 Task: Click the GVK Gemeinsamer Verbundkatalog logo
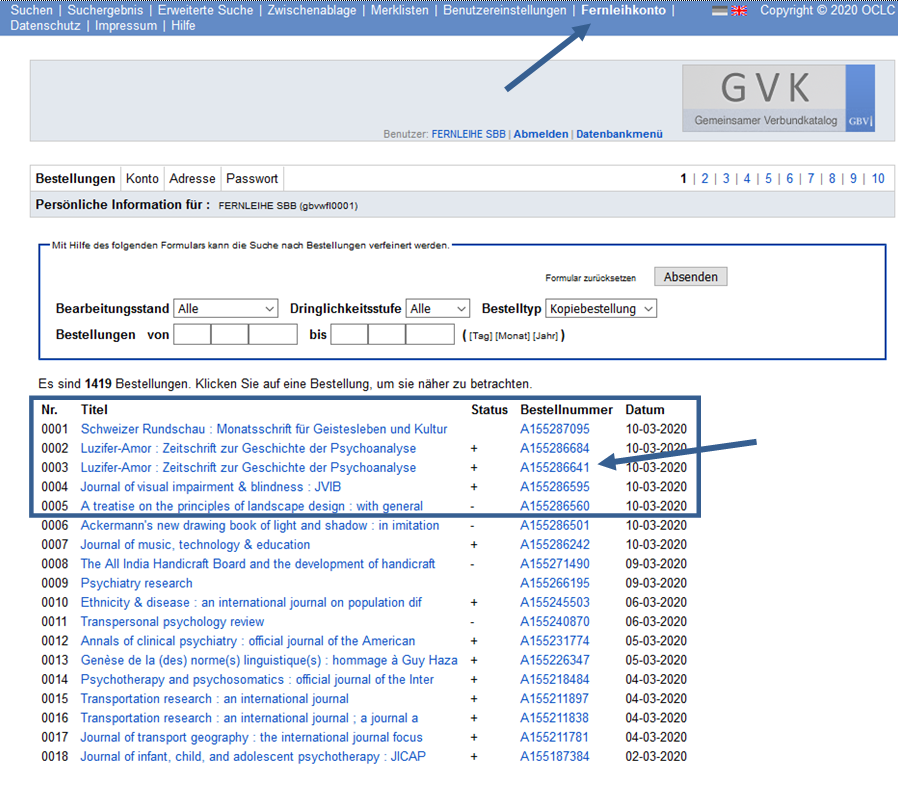[778, 98]
